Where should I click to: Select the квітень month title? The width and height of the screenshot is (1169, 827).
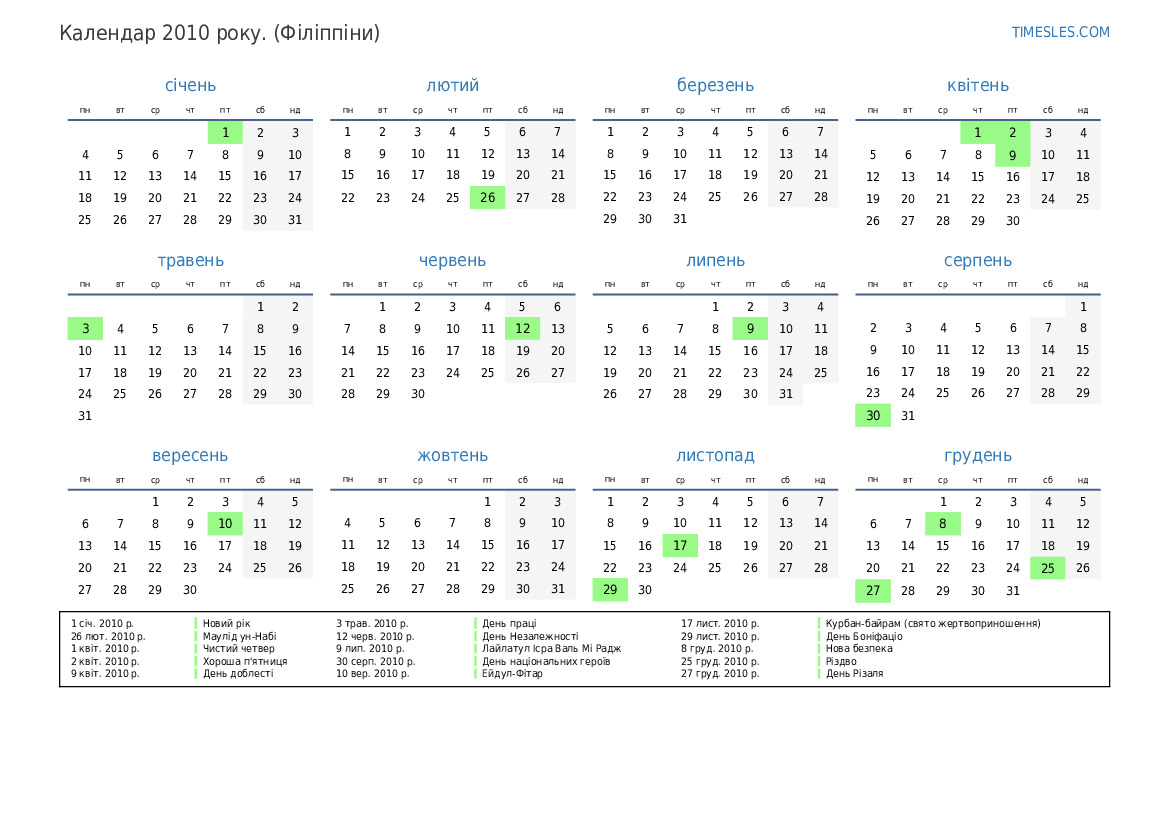[x=977, y=86]
